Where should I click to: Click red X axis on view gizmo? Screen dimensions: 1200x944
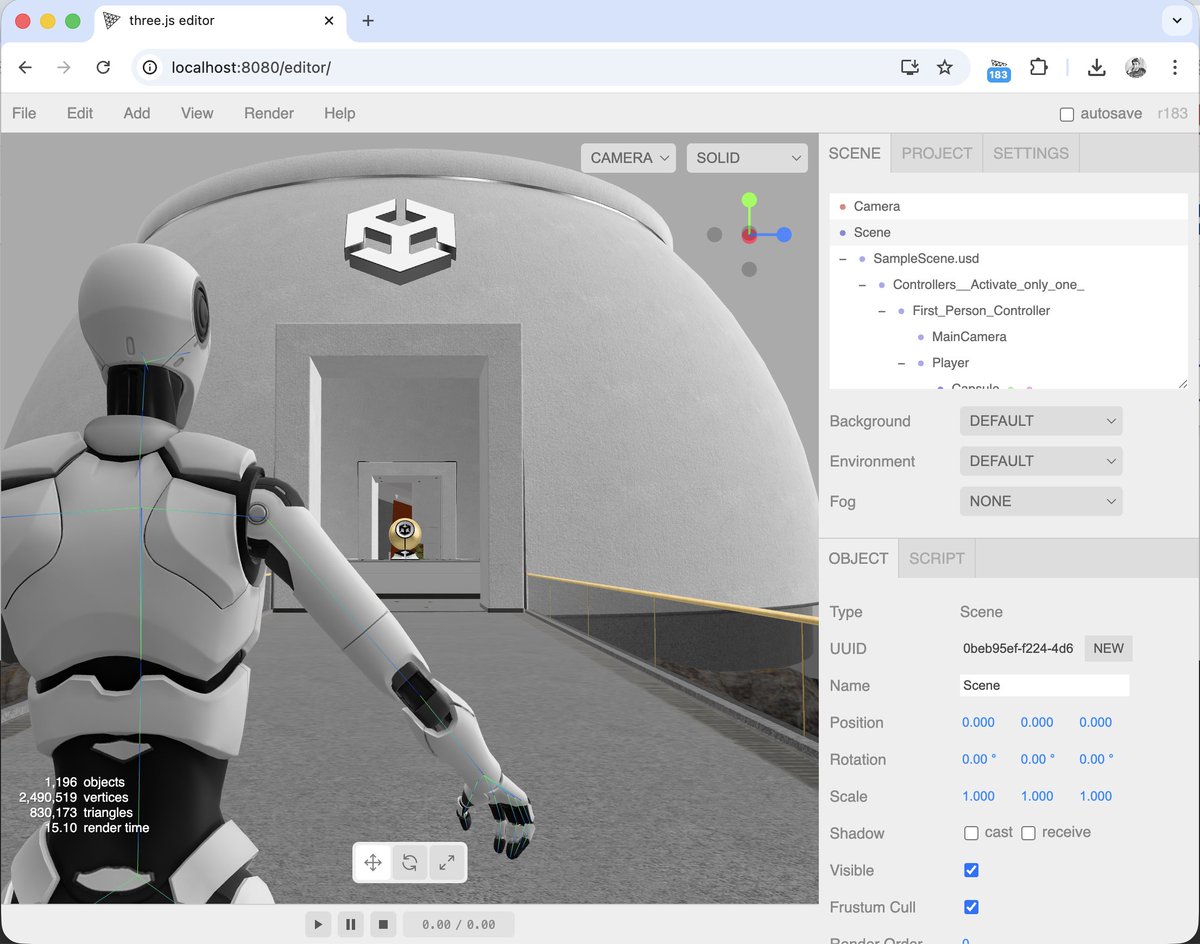[x=749, y=235]
